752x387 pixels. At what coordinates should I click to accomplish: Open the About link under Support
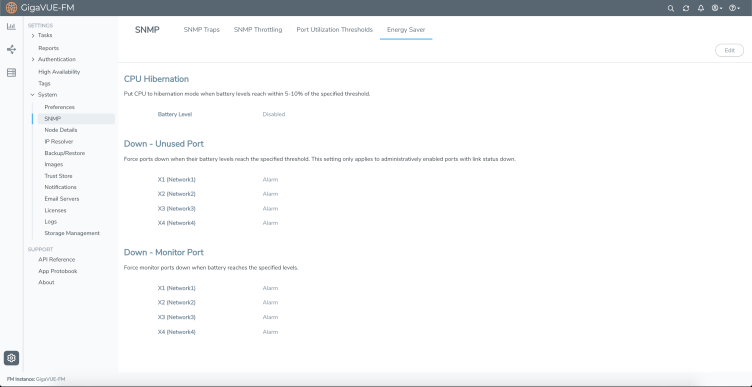(46, 282)
